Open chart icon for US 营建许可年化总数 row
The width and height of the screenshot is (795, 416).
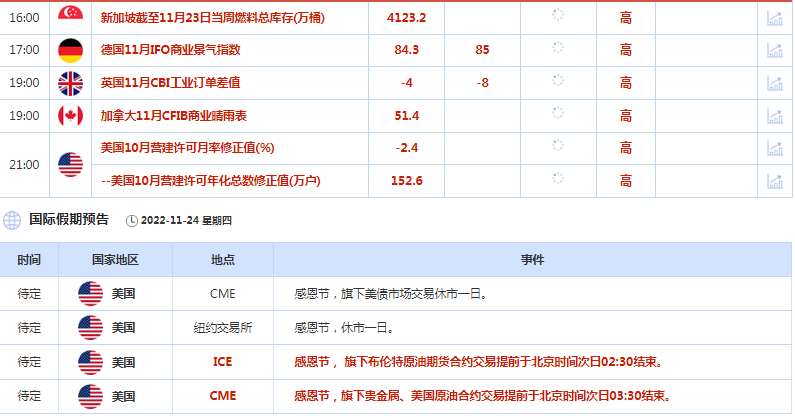(774, 181)
